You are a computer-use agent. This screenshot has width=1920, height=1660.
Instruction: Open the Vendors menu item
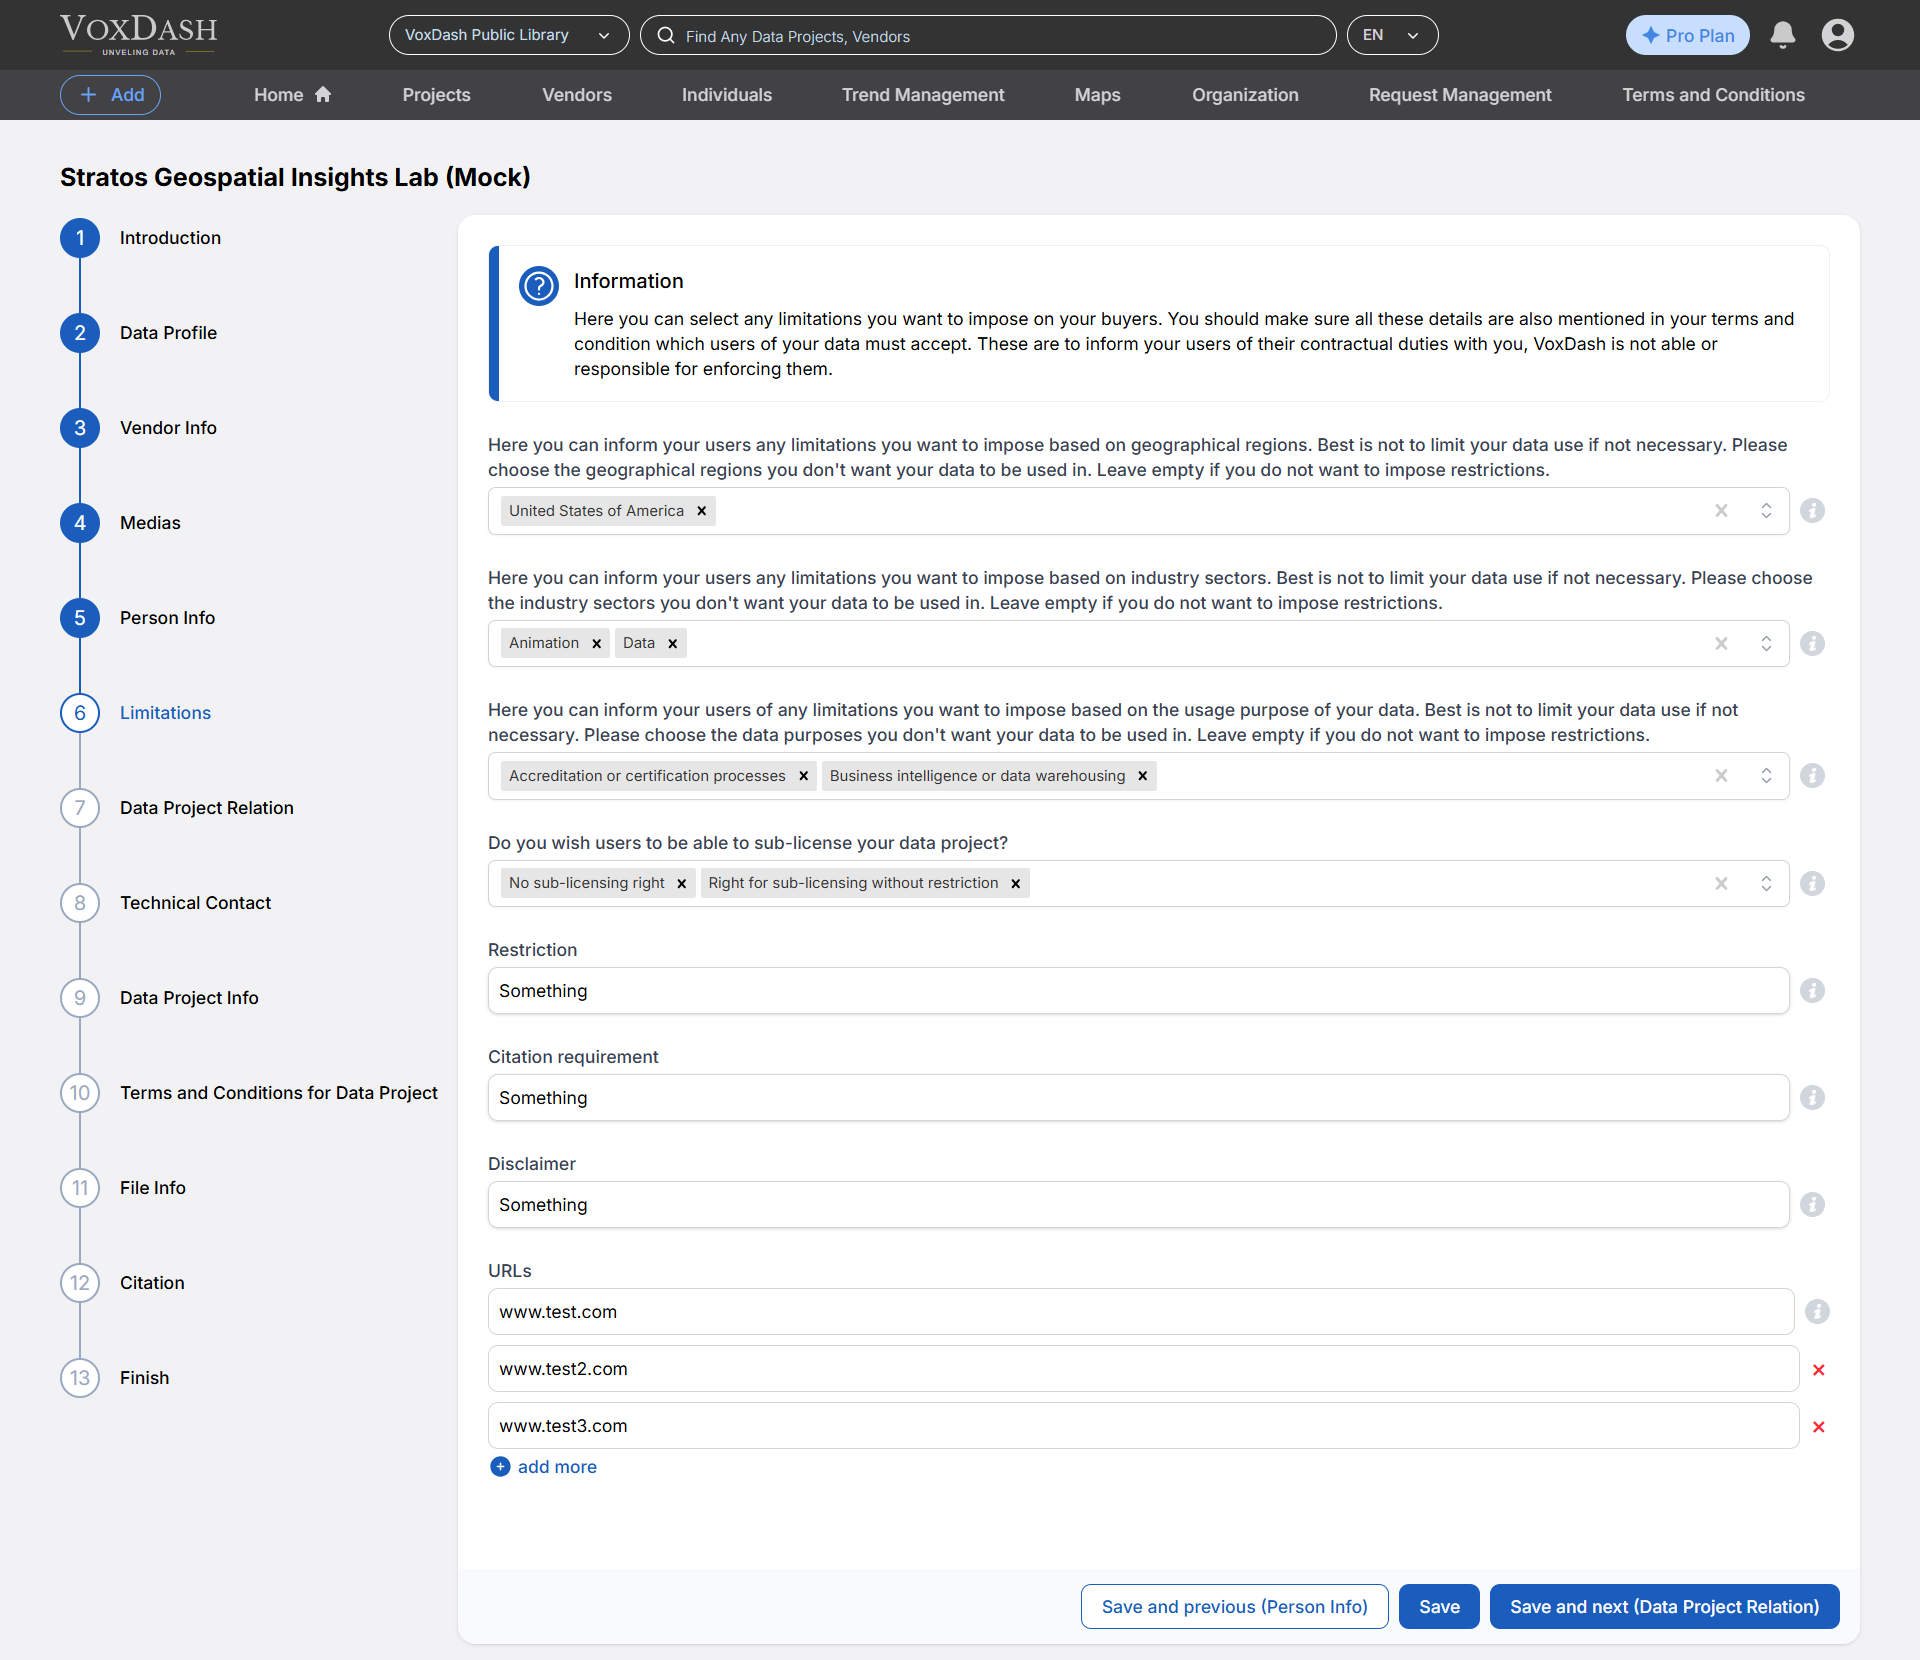576,95
